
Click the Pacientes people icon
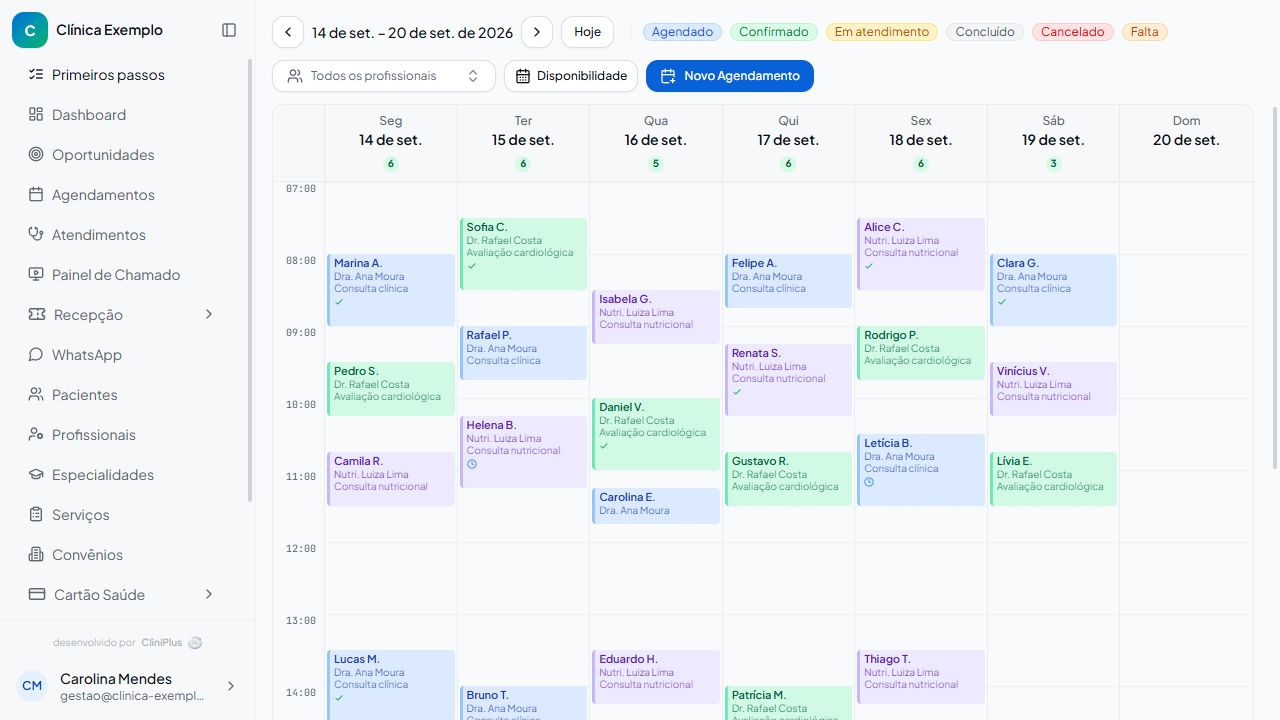click(36, 394)
